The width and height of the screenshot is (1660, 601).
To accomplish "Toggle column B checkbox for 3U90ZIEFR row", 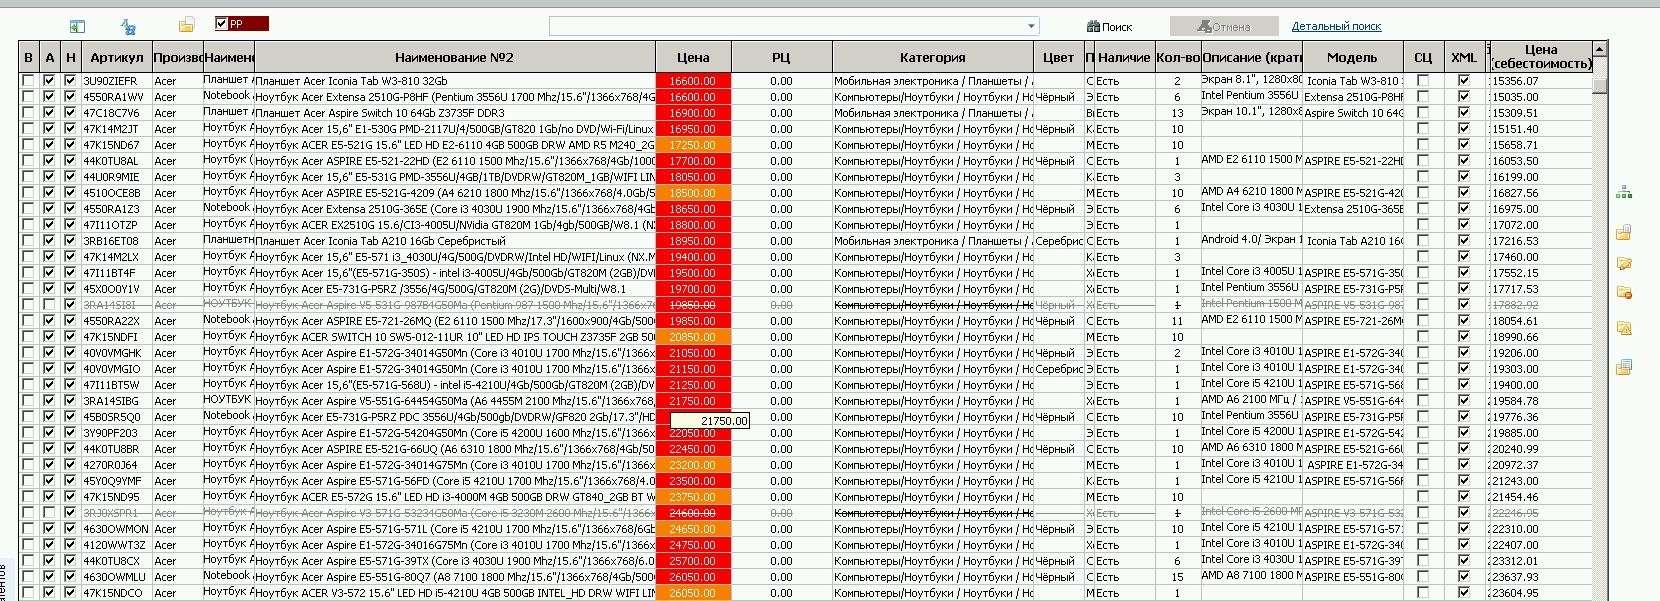I will (x=28, y=81).
